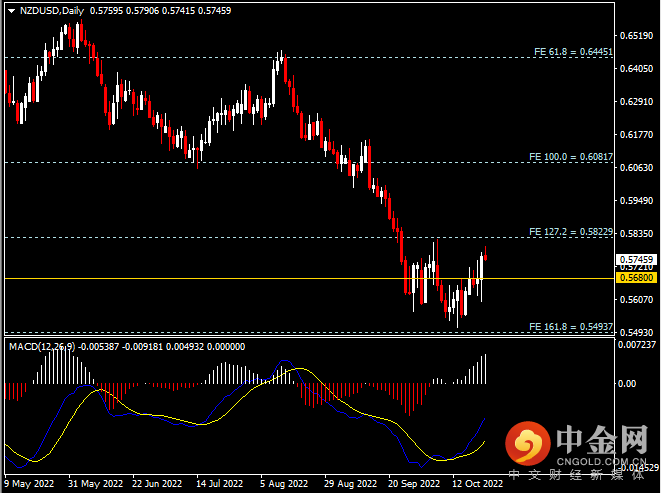Click the MACD zero level label 0.00
Screen dimensions: 662x493
pyautogui.click(x=627, y=384)
